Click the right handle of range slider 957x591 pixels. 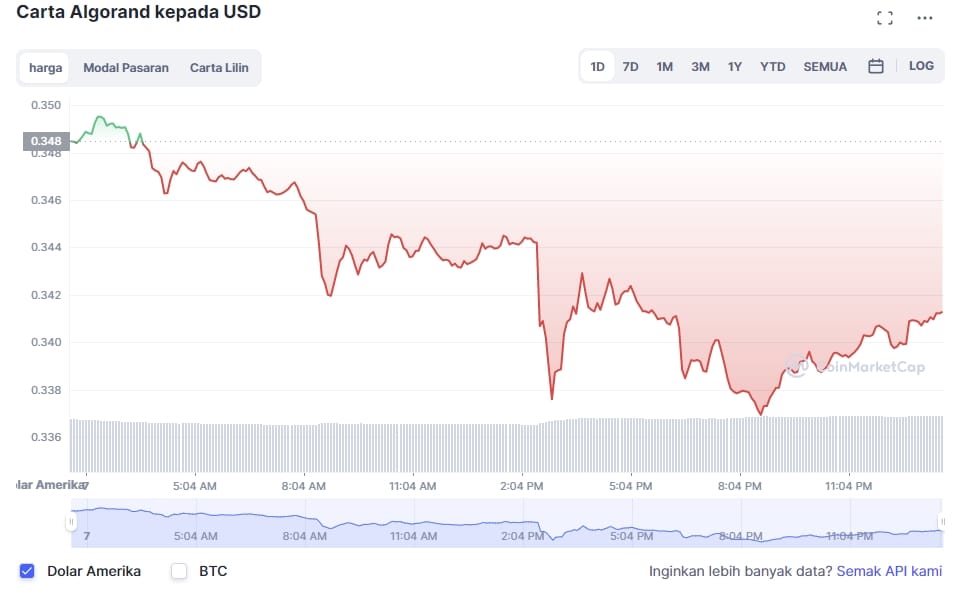pyautogui.click(x=942, y=522)
